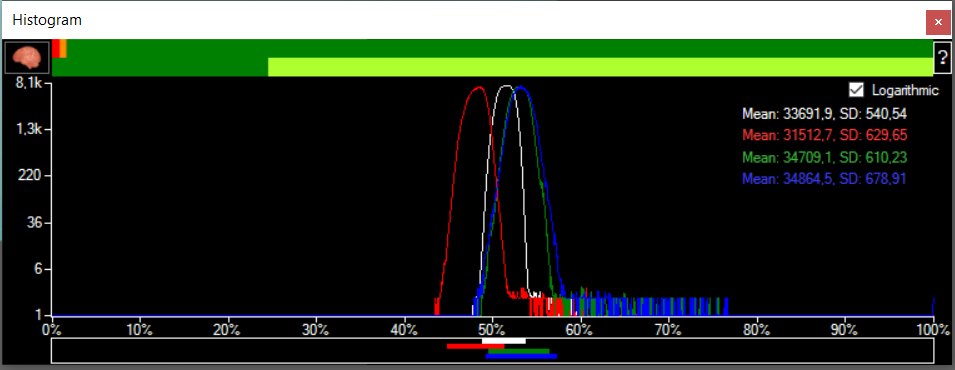Image resolution: width=955 pixels, height=370 pixels.
Task: Click the light green bar segment
Action: coord(600,67)
